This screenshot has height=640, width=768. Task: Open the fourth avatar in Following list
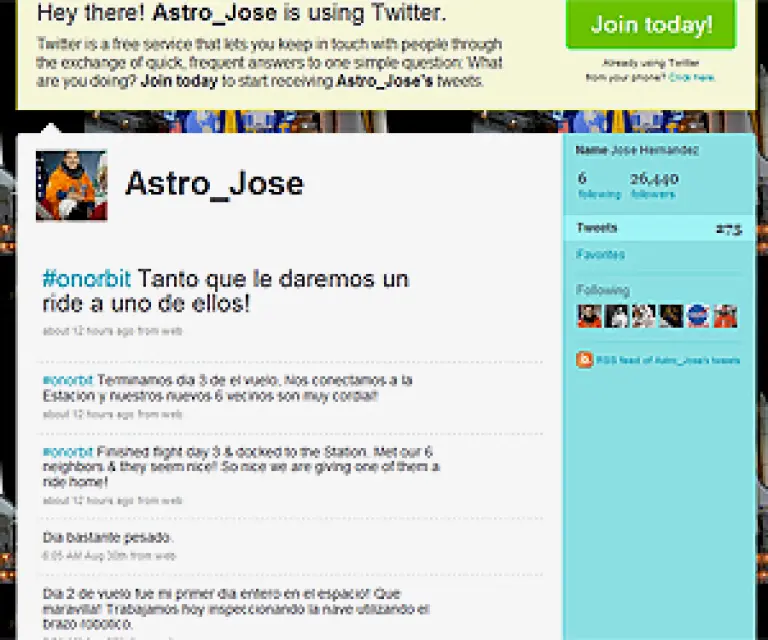(x=671, y=316)
